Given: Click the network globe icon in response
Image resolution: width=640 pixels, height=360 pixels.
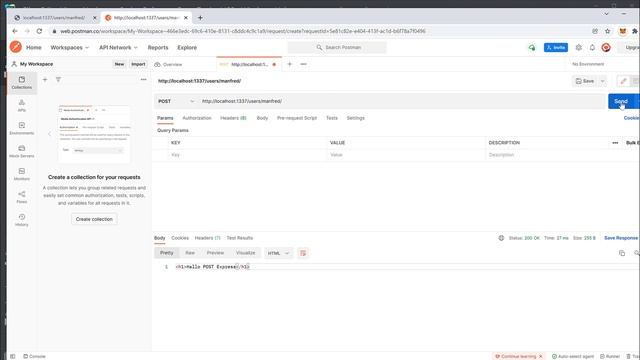Looking at the screenshot, I should (501, 238).
